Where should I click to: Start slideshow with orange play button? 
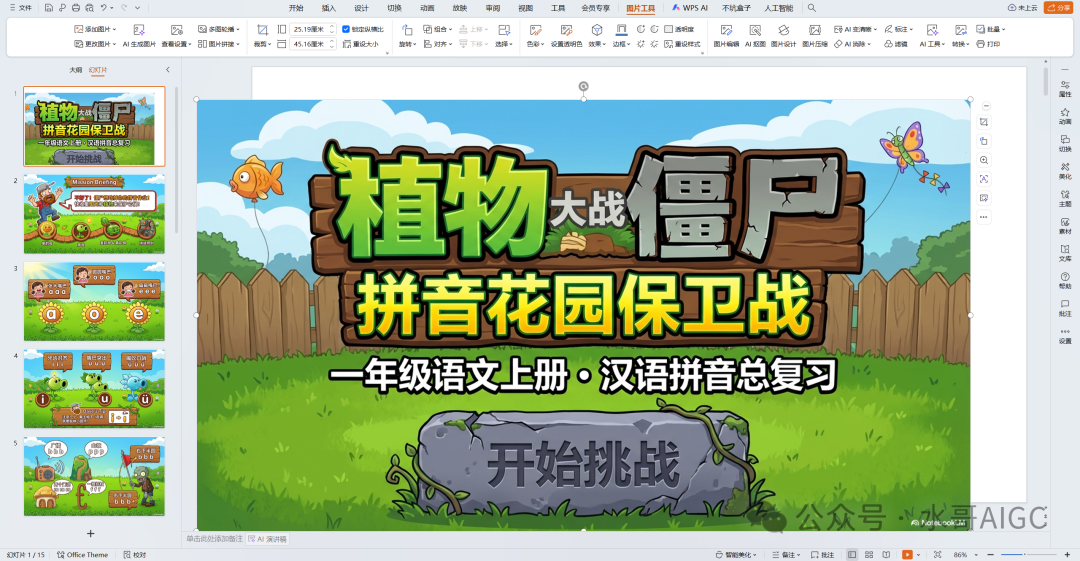click(x=907, y=555)
